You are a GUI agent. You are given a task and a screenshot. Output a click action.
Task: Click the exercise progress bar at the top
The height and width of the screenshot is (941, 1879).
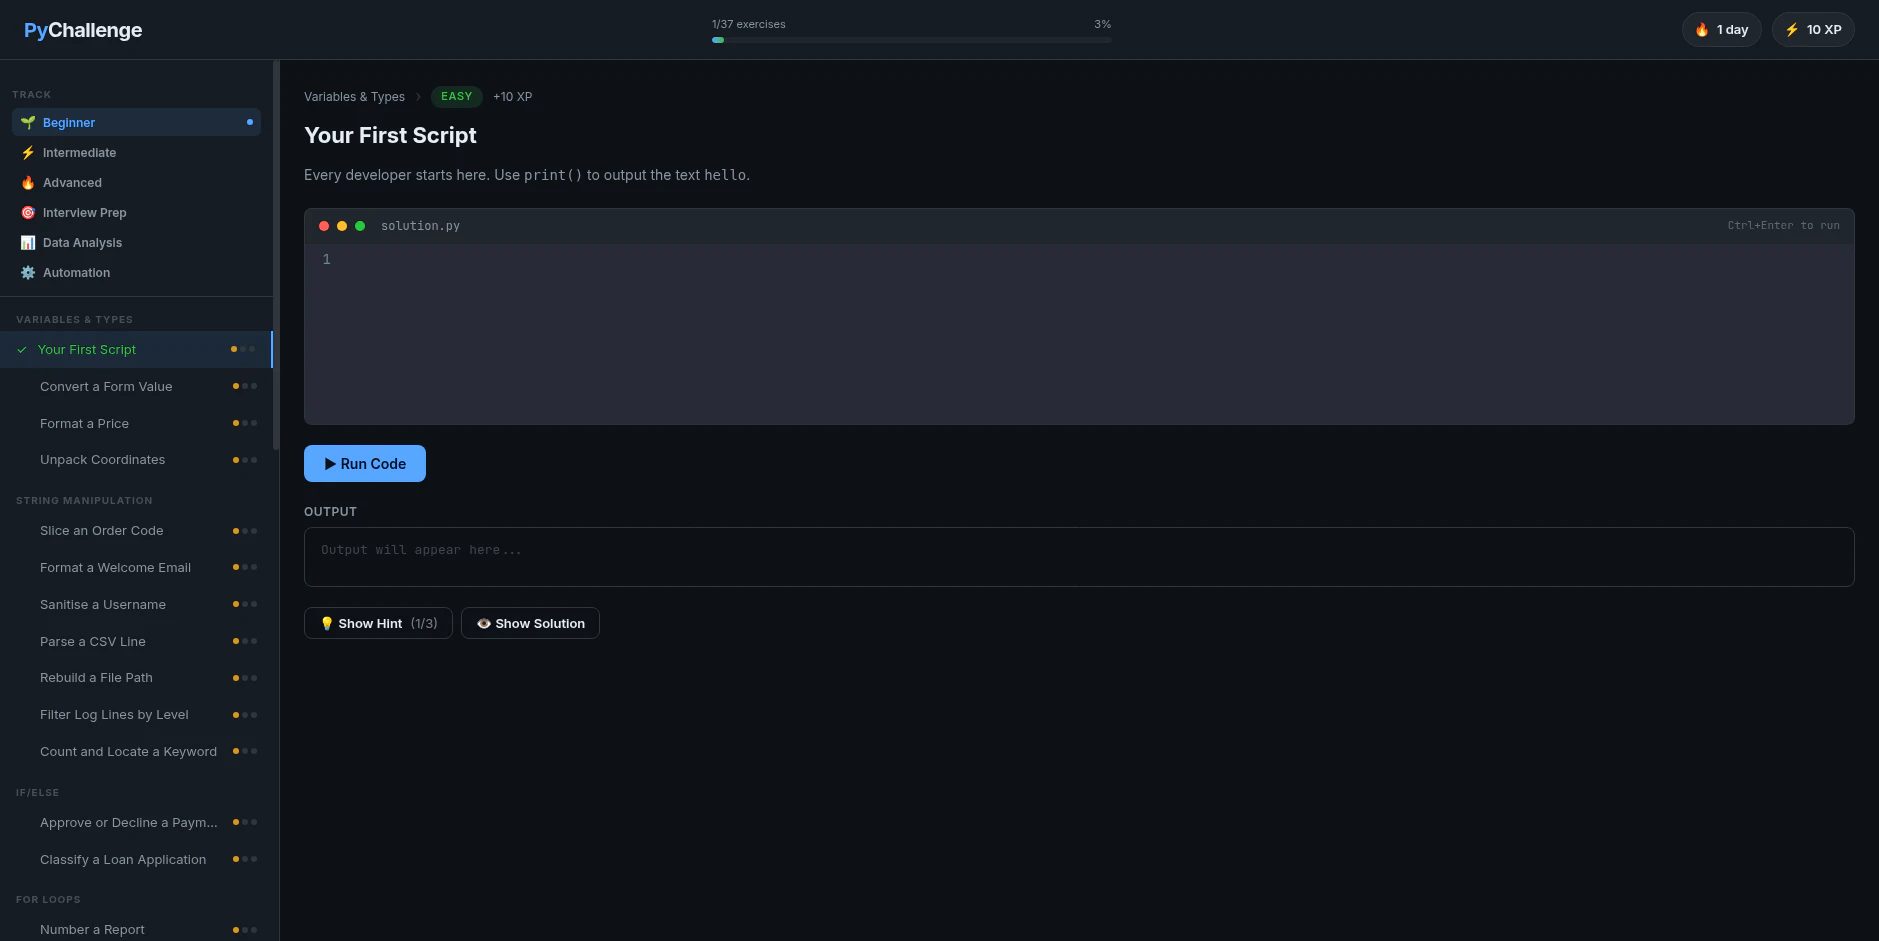coord(911,39)
